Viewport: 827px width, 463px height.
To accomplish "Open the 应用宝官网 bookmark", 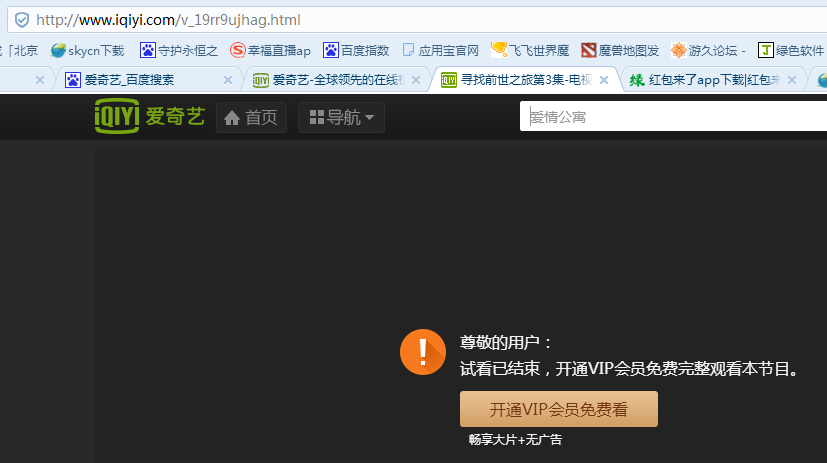I will (x=440, y=50).
